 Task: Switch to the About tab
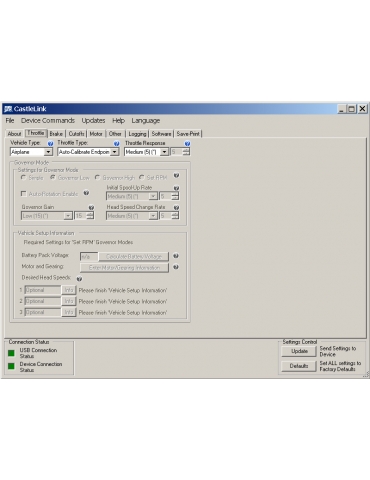point(14,134)
